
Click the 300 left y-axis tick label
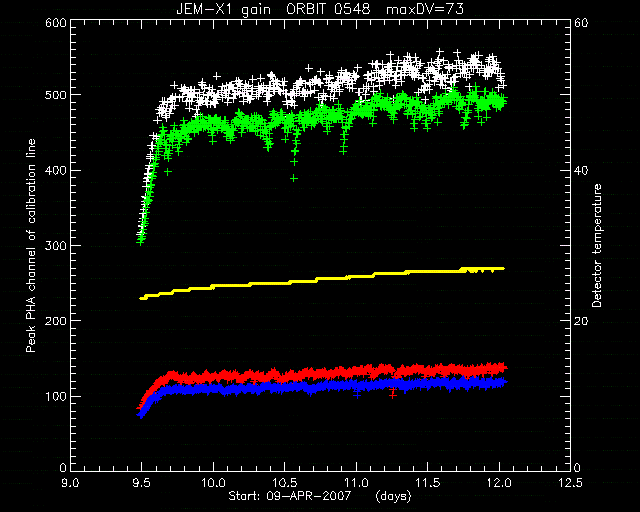pyautogui.click(x=56, y=246)
